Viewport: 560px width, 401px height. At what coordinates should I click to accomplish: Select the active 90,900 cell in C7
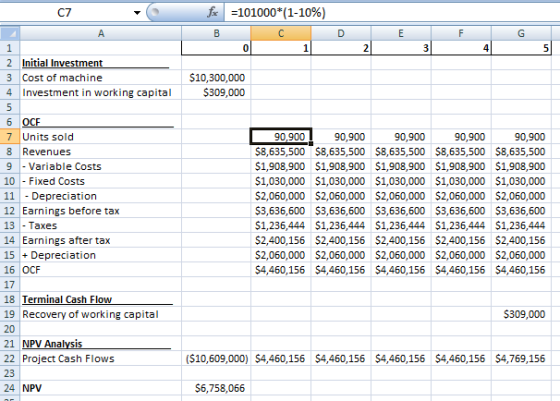pos(281,137)
